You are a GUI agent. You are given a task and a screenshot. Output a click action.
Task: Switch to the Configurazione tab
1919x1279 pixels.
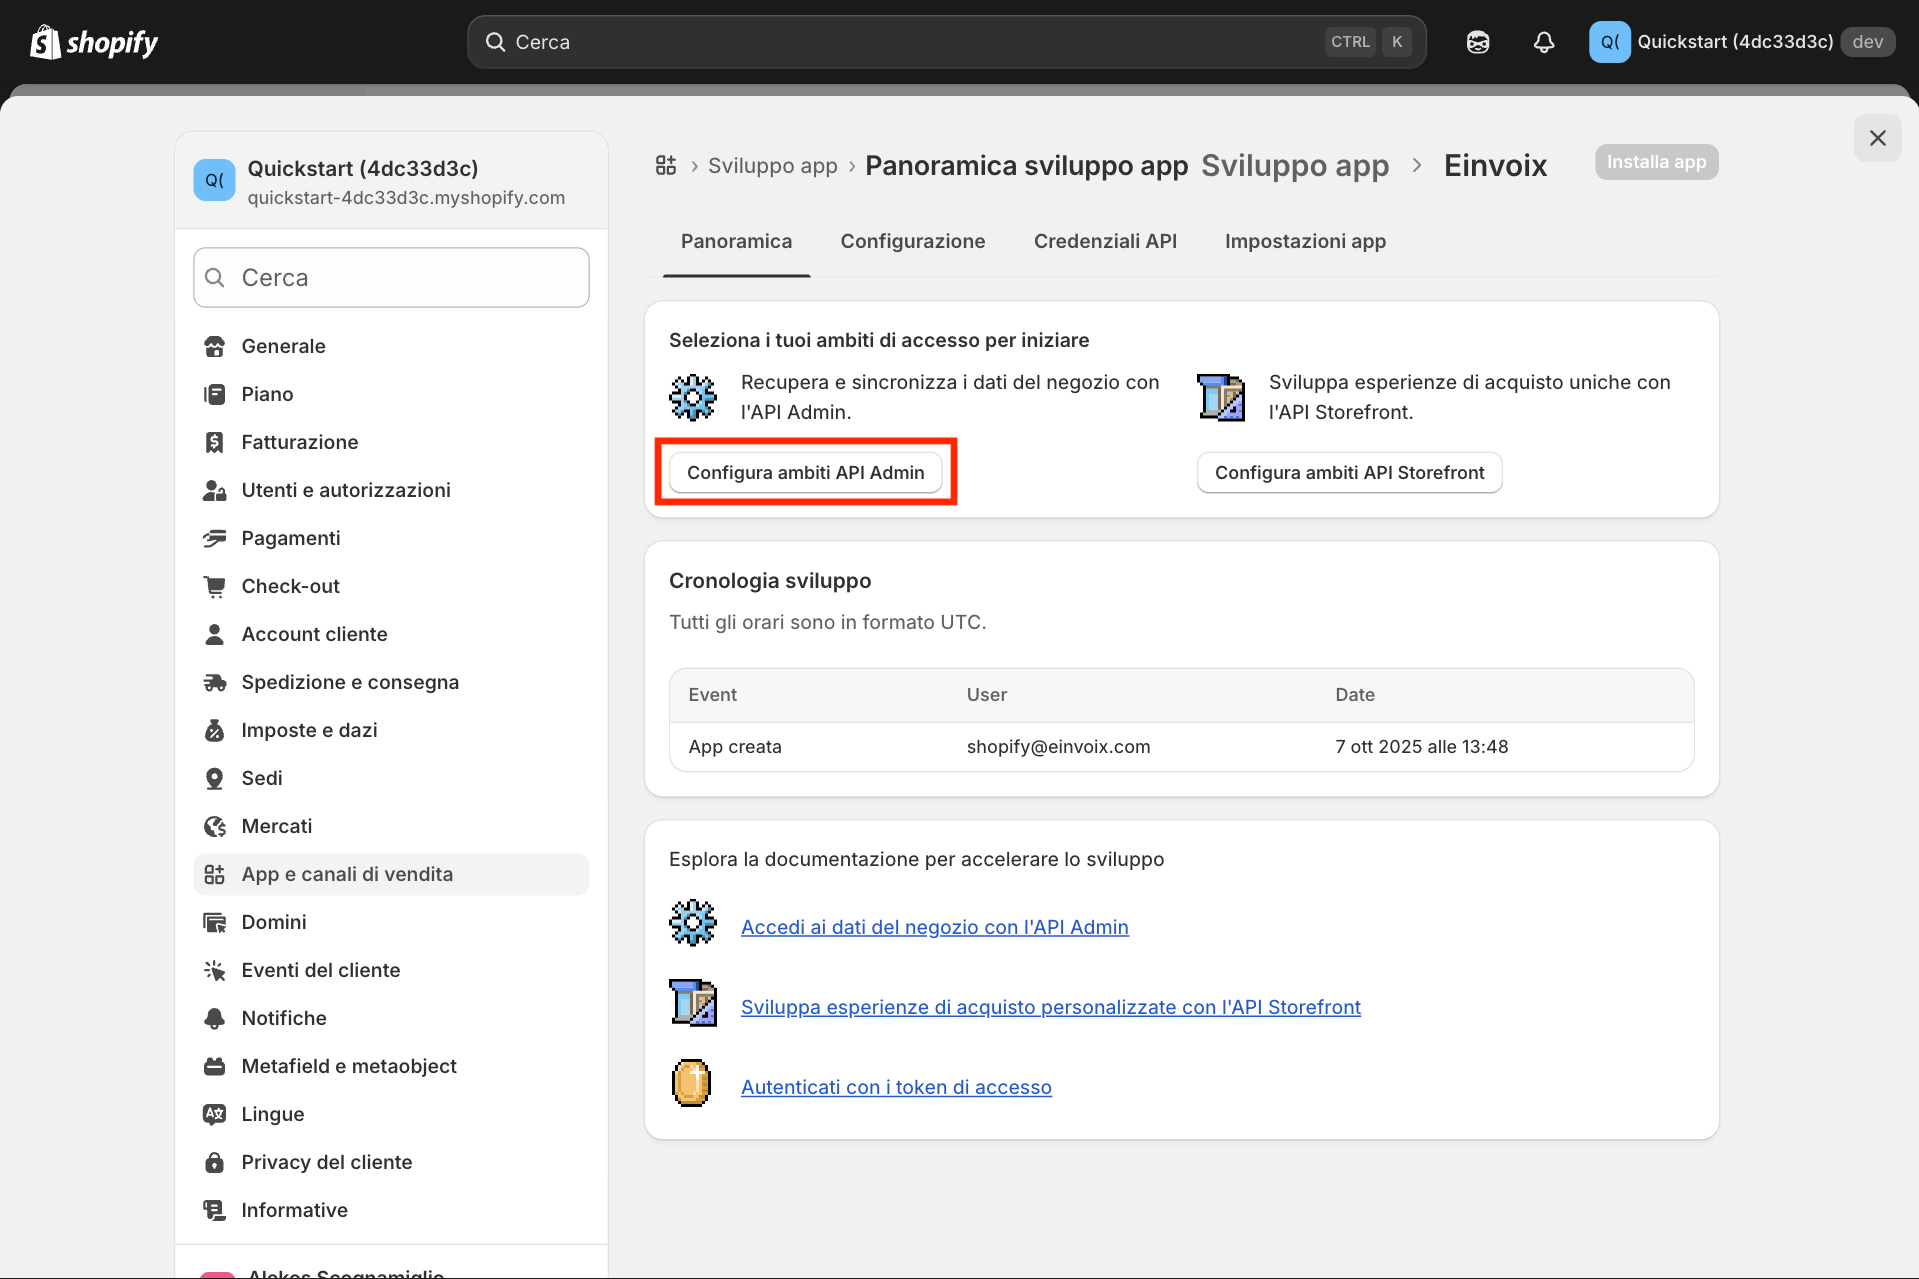point(912,241)
